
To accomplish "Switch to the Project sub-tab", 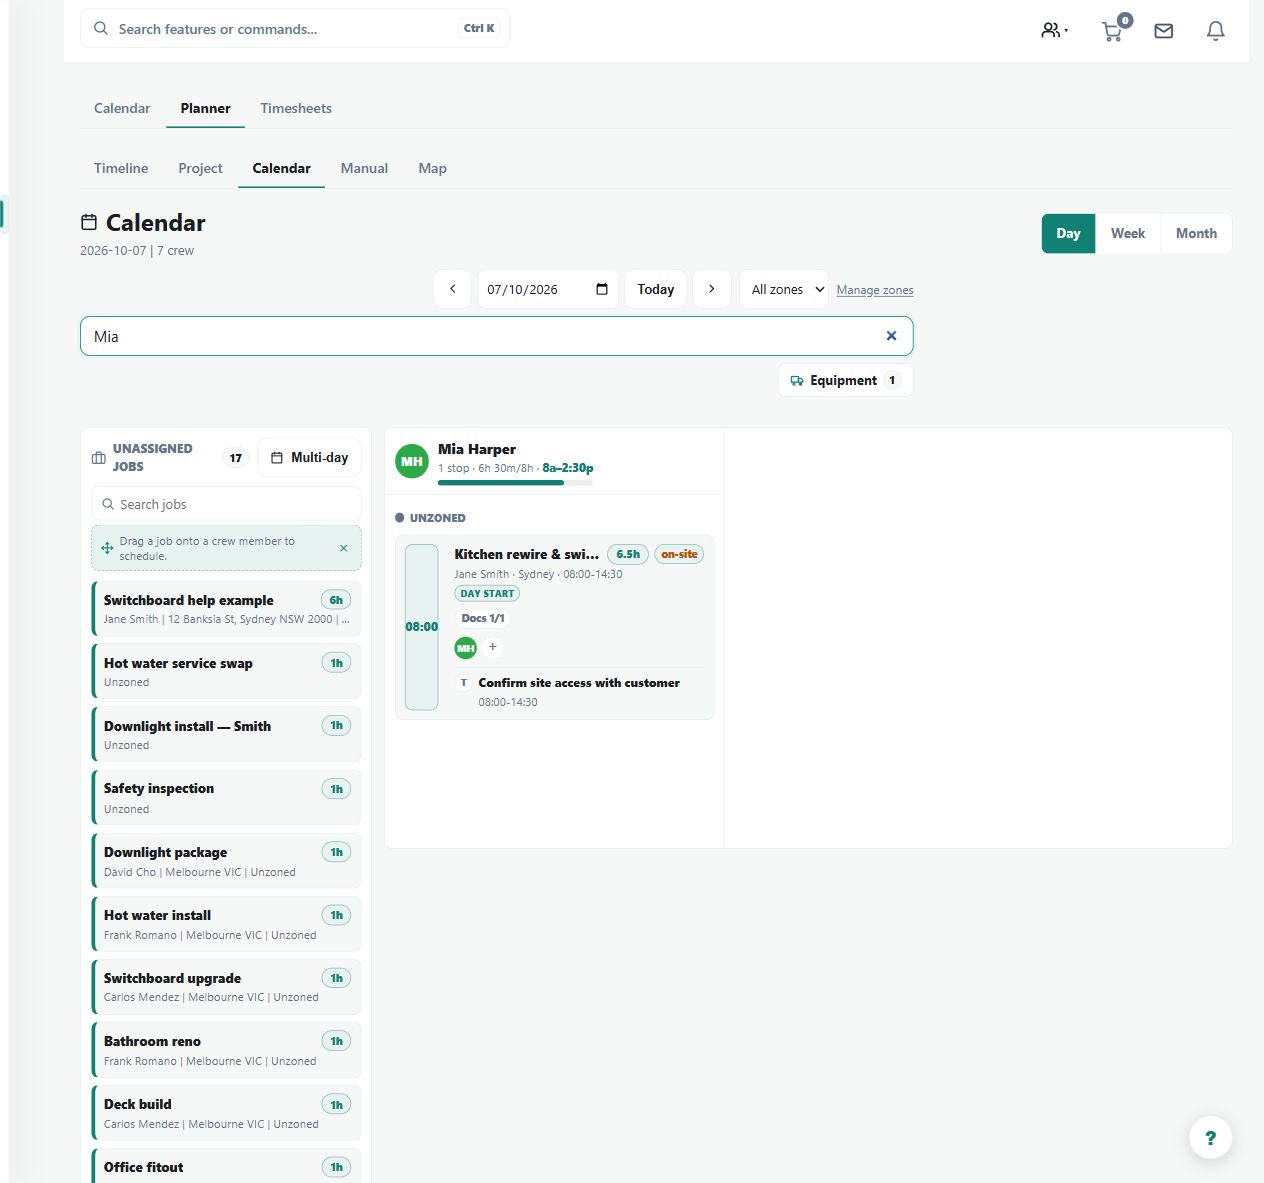I will tap(200, 168).
